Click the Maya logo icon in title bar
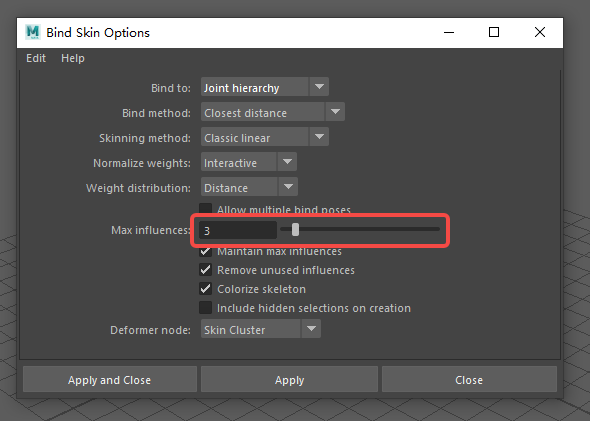Screen dimensions: 590x421 coord(33,32)
